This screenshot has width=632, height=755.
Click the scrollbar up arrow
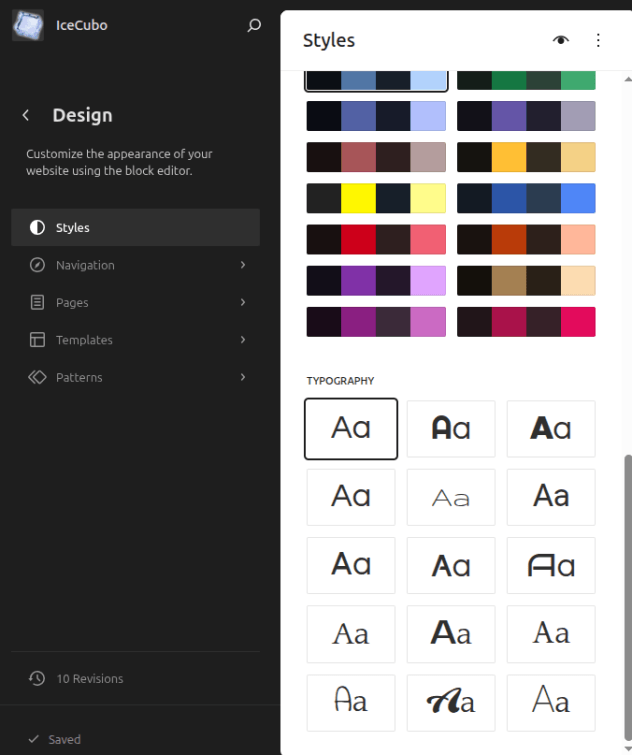click(x=628, y=79)
